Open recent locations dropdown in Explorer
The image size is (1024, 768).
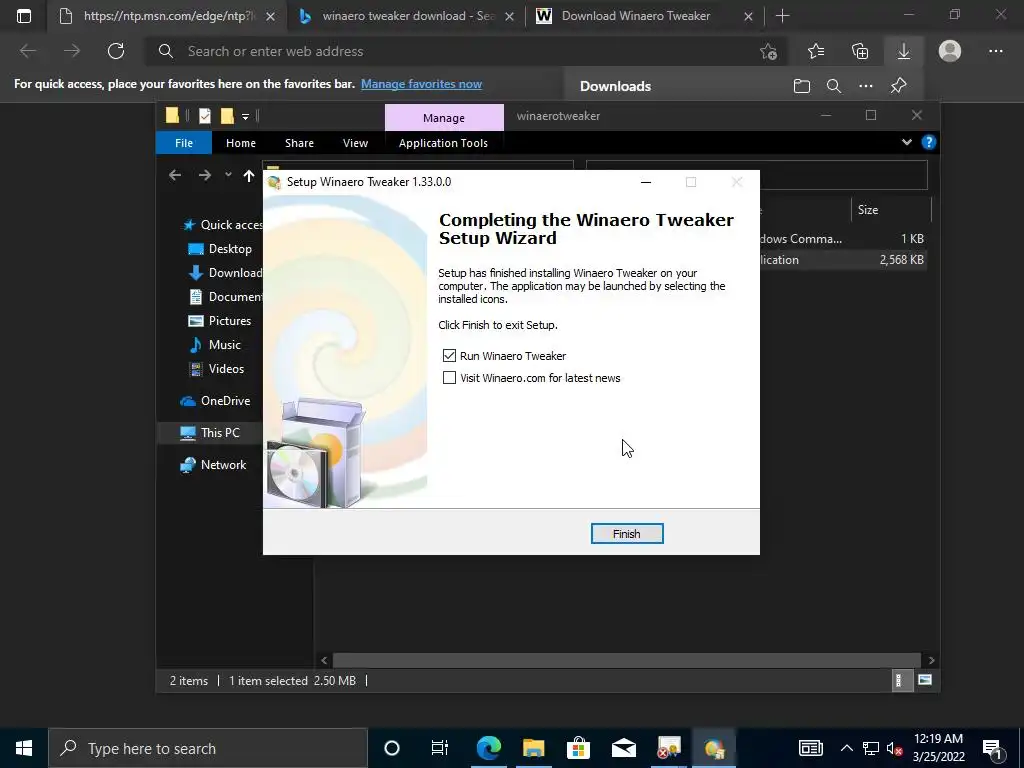pyautogui.click(x=228, y=175)
